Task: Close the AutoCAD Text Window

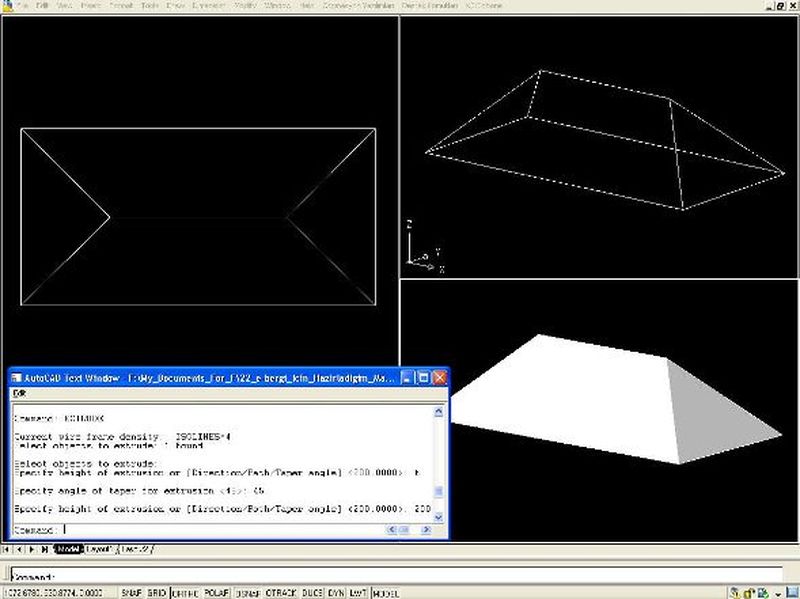Action: pos(440,378)
